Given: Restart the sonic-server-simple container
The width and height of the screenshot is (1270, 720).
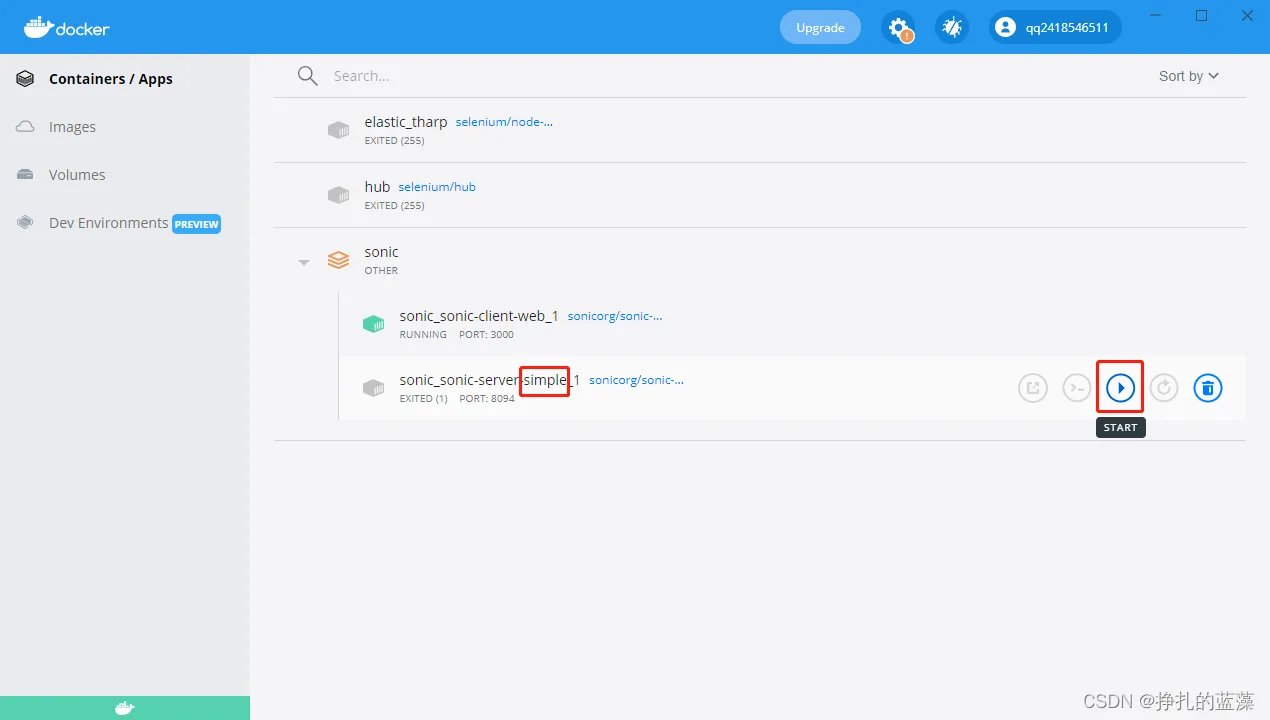Looking at the screenshot, I should coord(1164,388).
